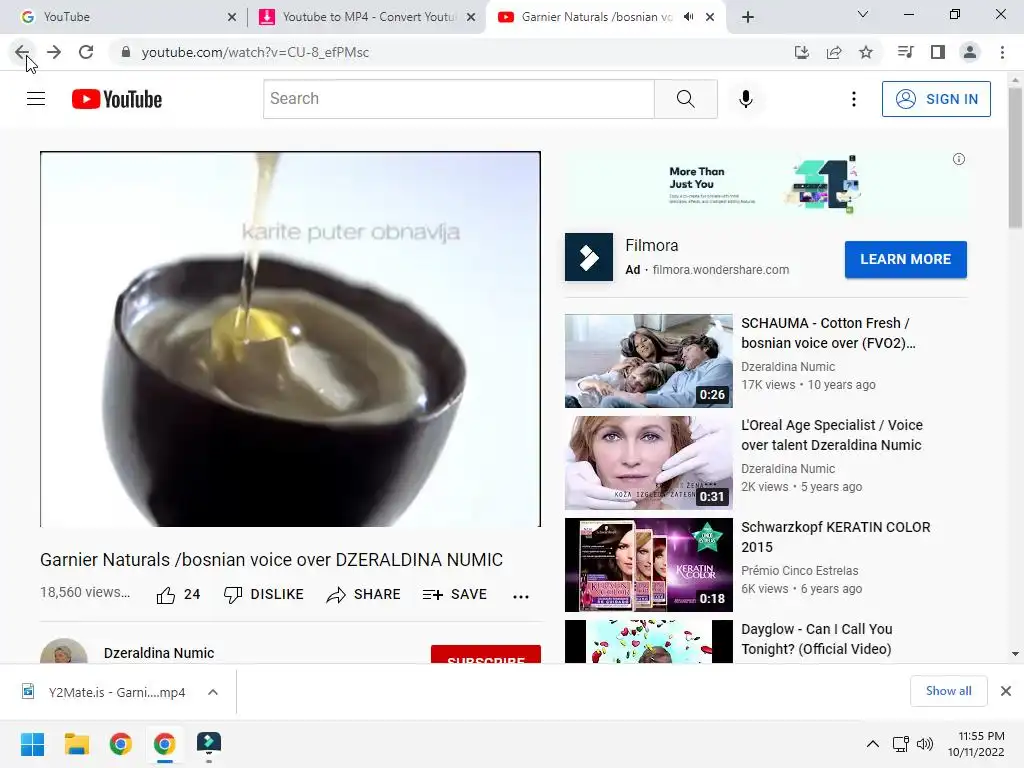Image resolution: width=1024 pixels, height=768 pixels.
Task: Open YouTube hamburger guide menu
Action: click(36, 99)
